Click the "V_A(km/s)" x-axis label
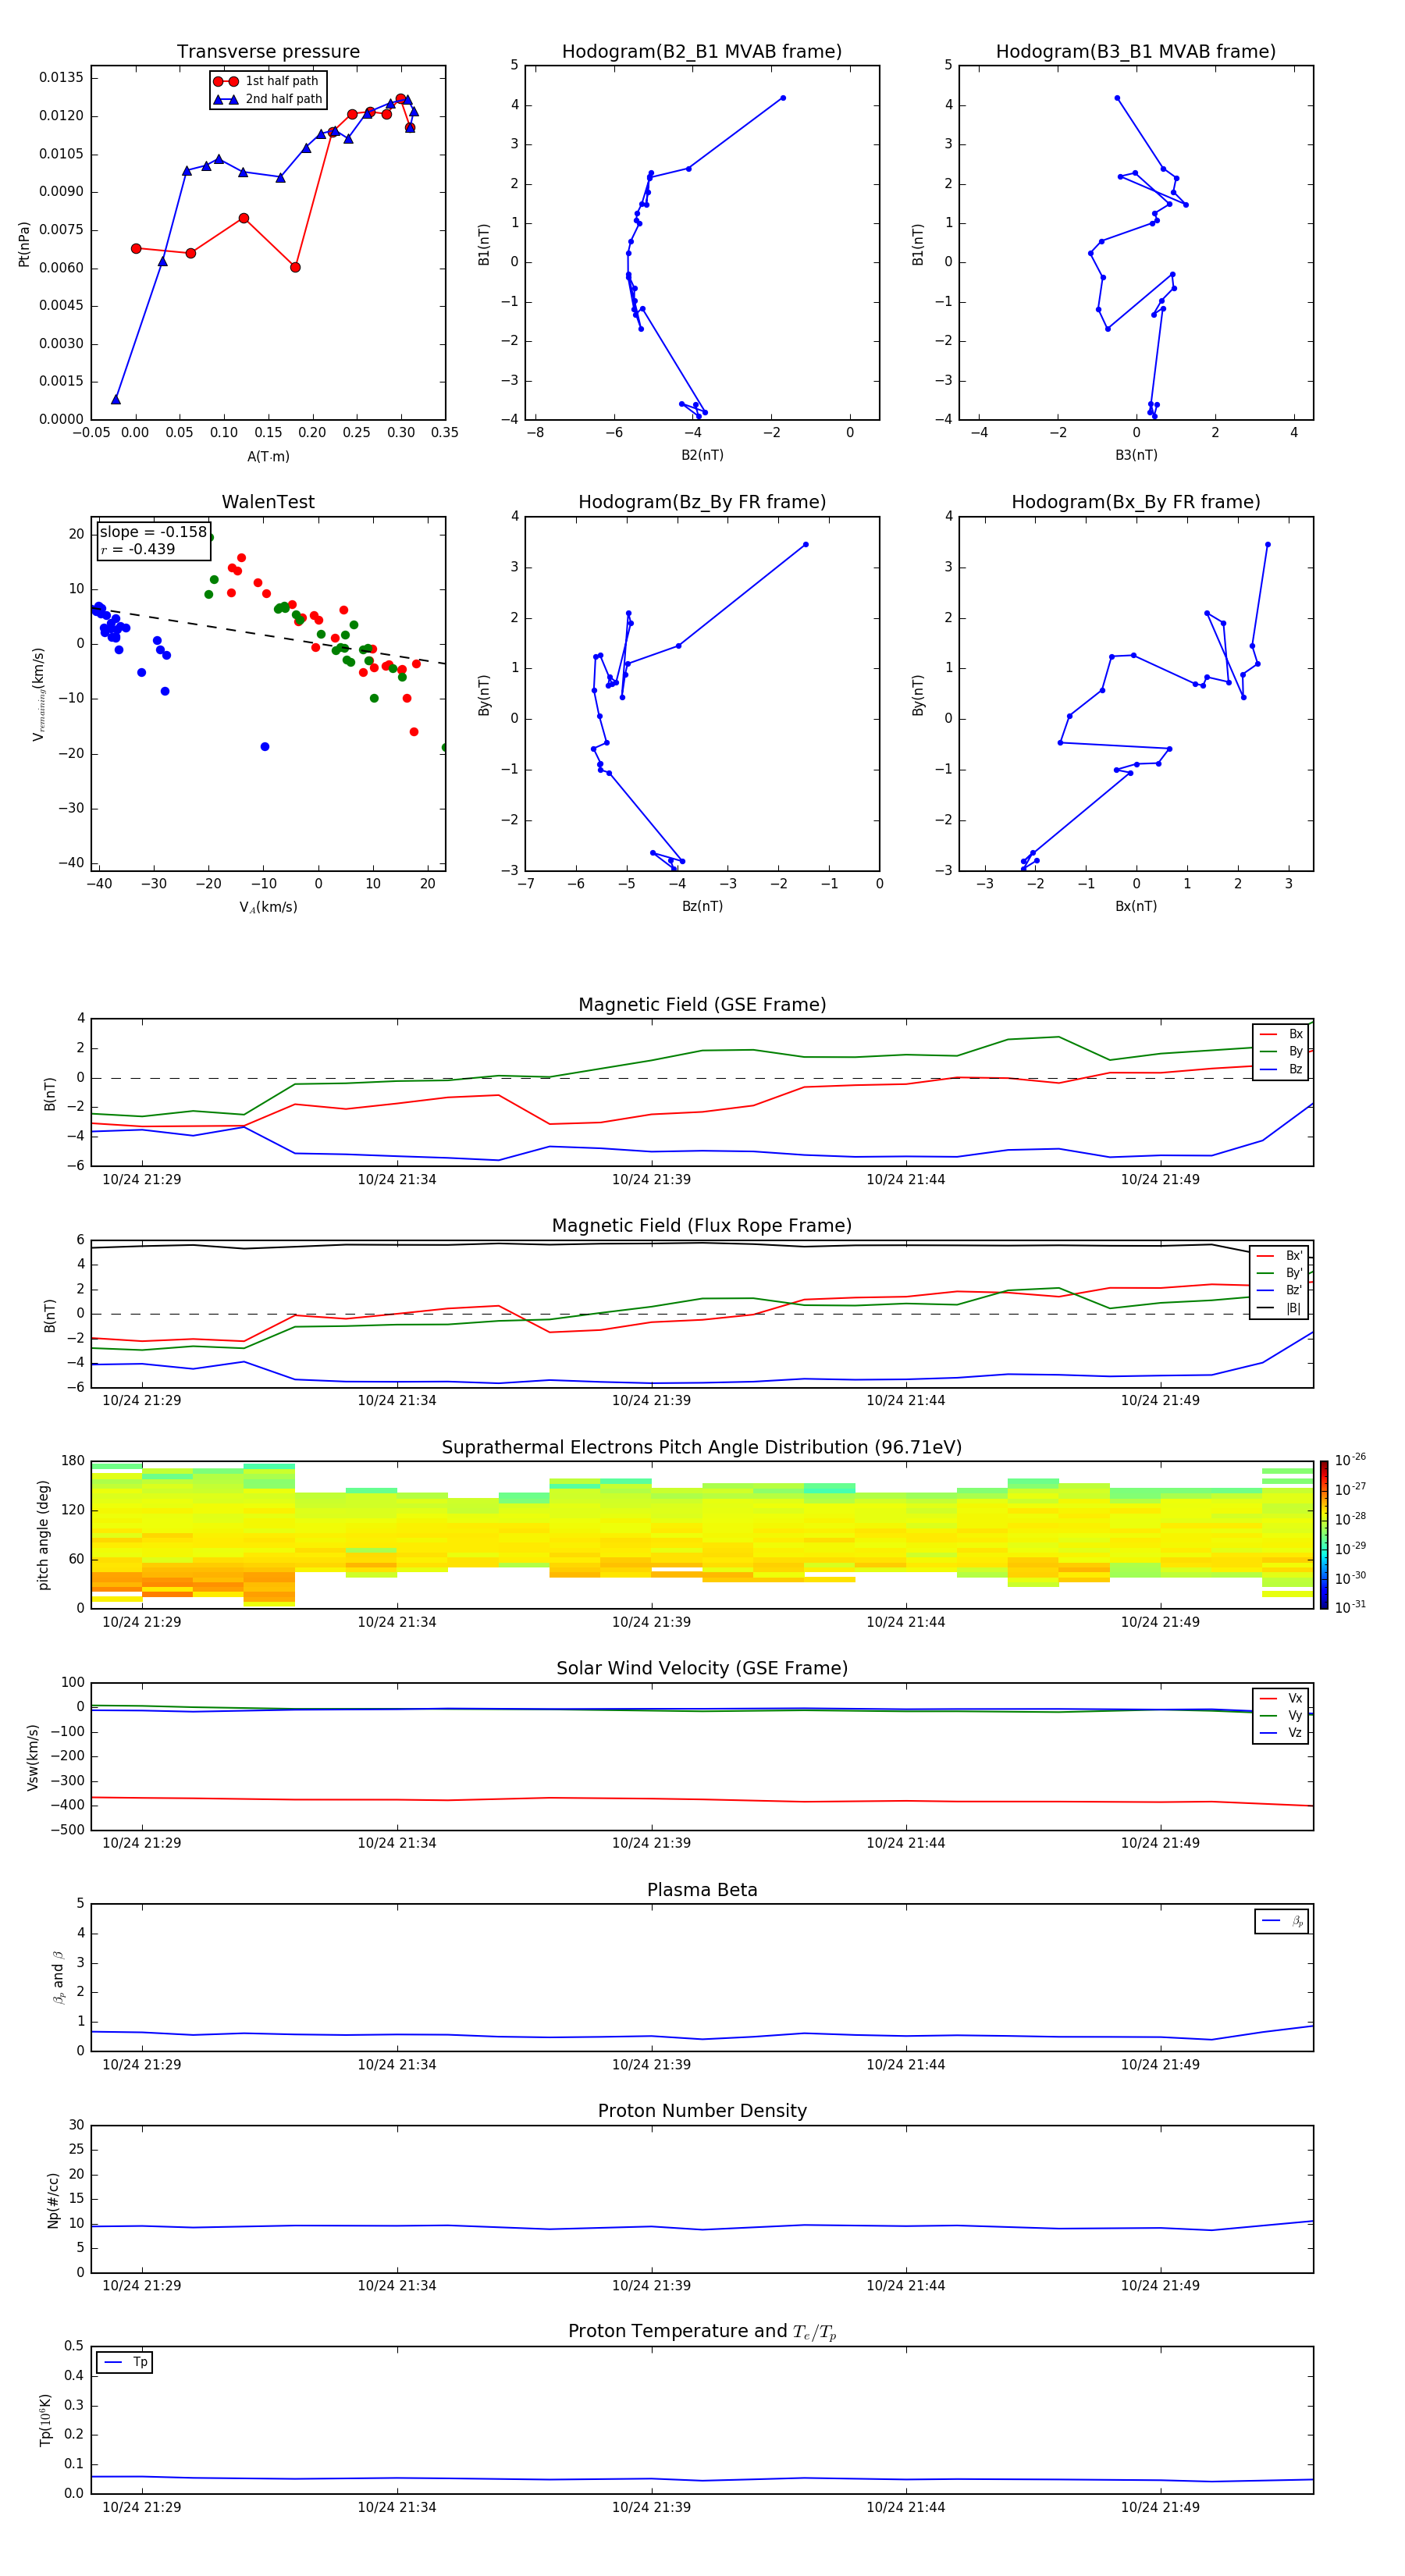 (x=268, y=907)
